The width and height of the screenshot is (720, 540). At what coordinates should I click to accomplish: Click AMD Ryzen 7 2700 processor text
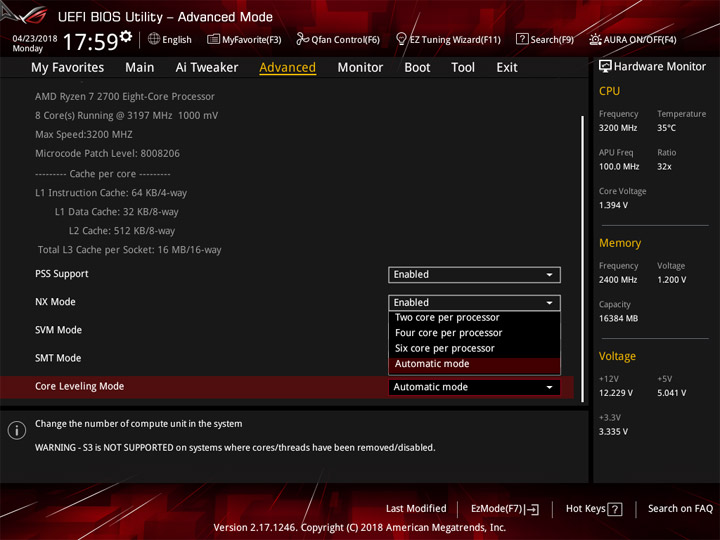pos(125,96)
